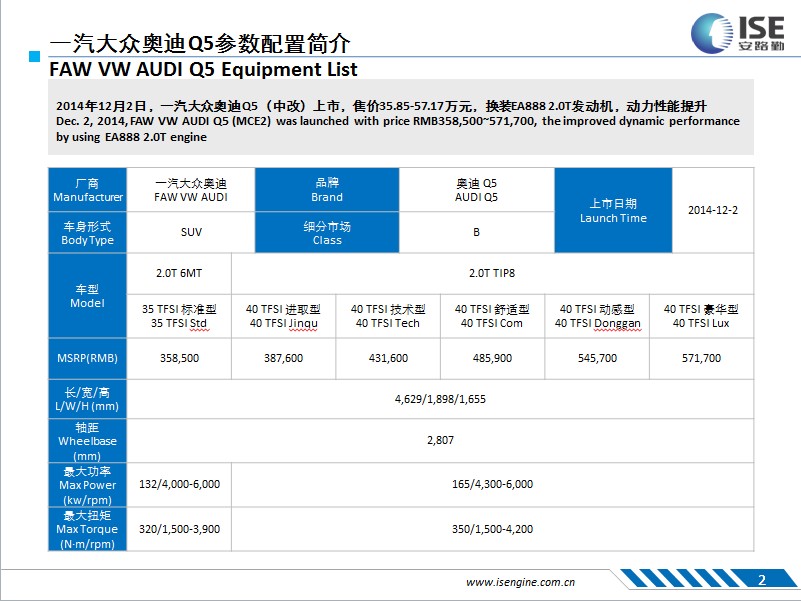Screen dimensions: 801x601
Task: Click the SUV body type value
Action: click(x=191, y=233)
